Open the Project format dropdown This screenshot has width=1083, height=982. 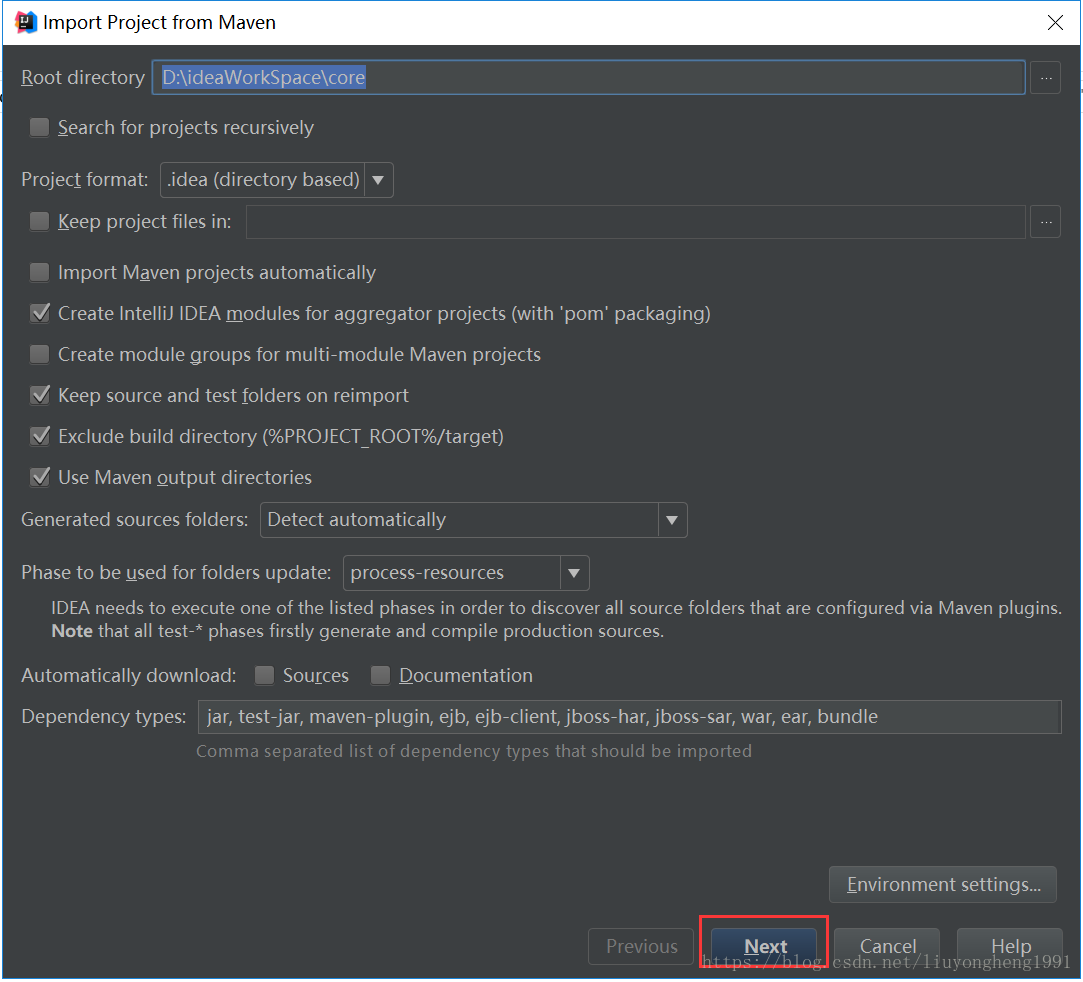click(277, 180)
